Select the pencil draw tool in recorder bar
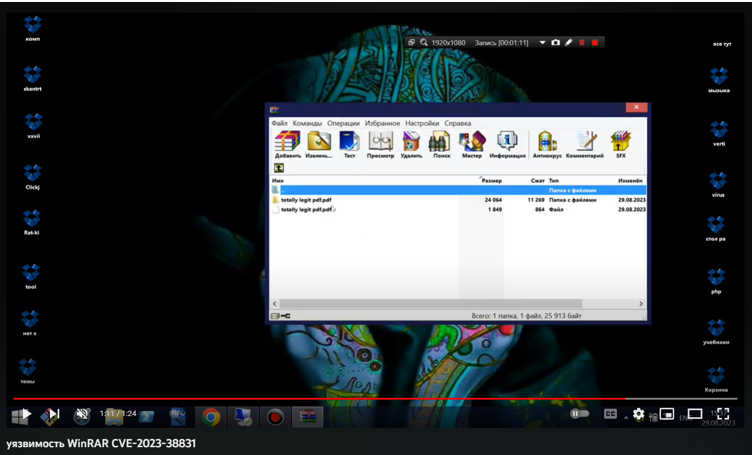Screen dimensions: 753x455 click(x=569, y=42)
